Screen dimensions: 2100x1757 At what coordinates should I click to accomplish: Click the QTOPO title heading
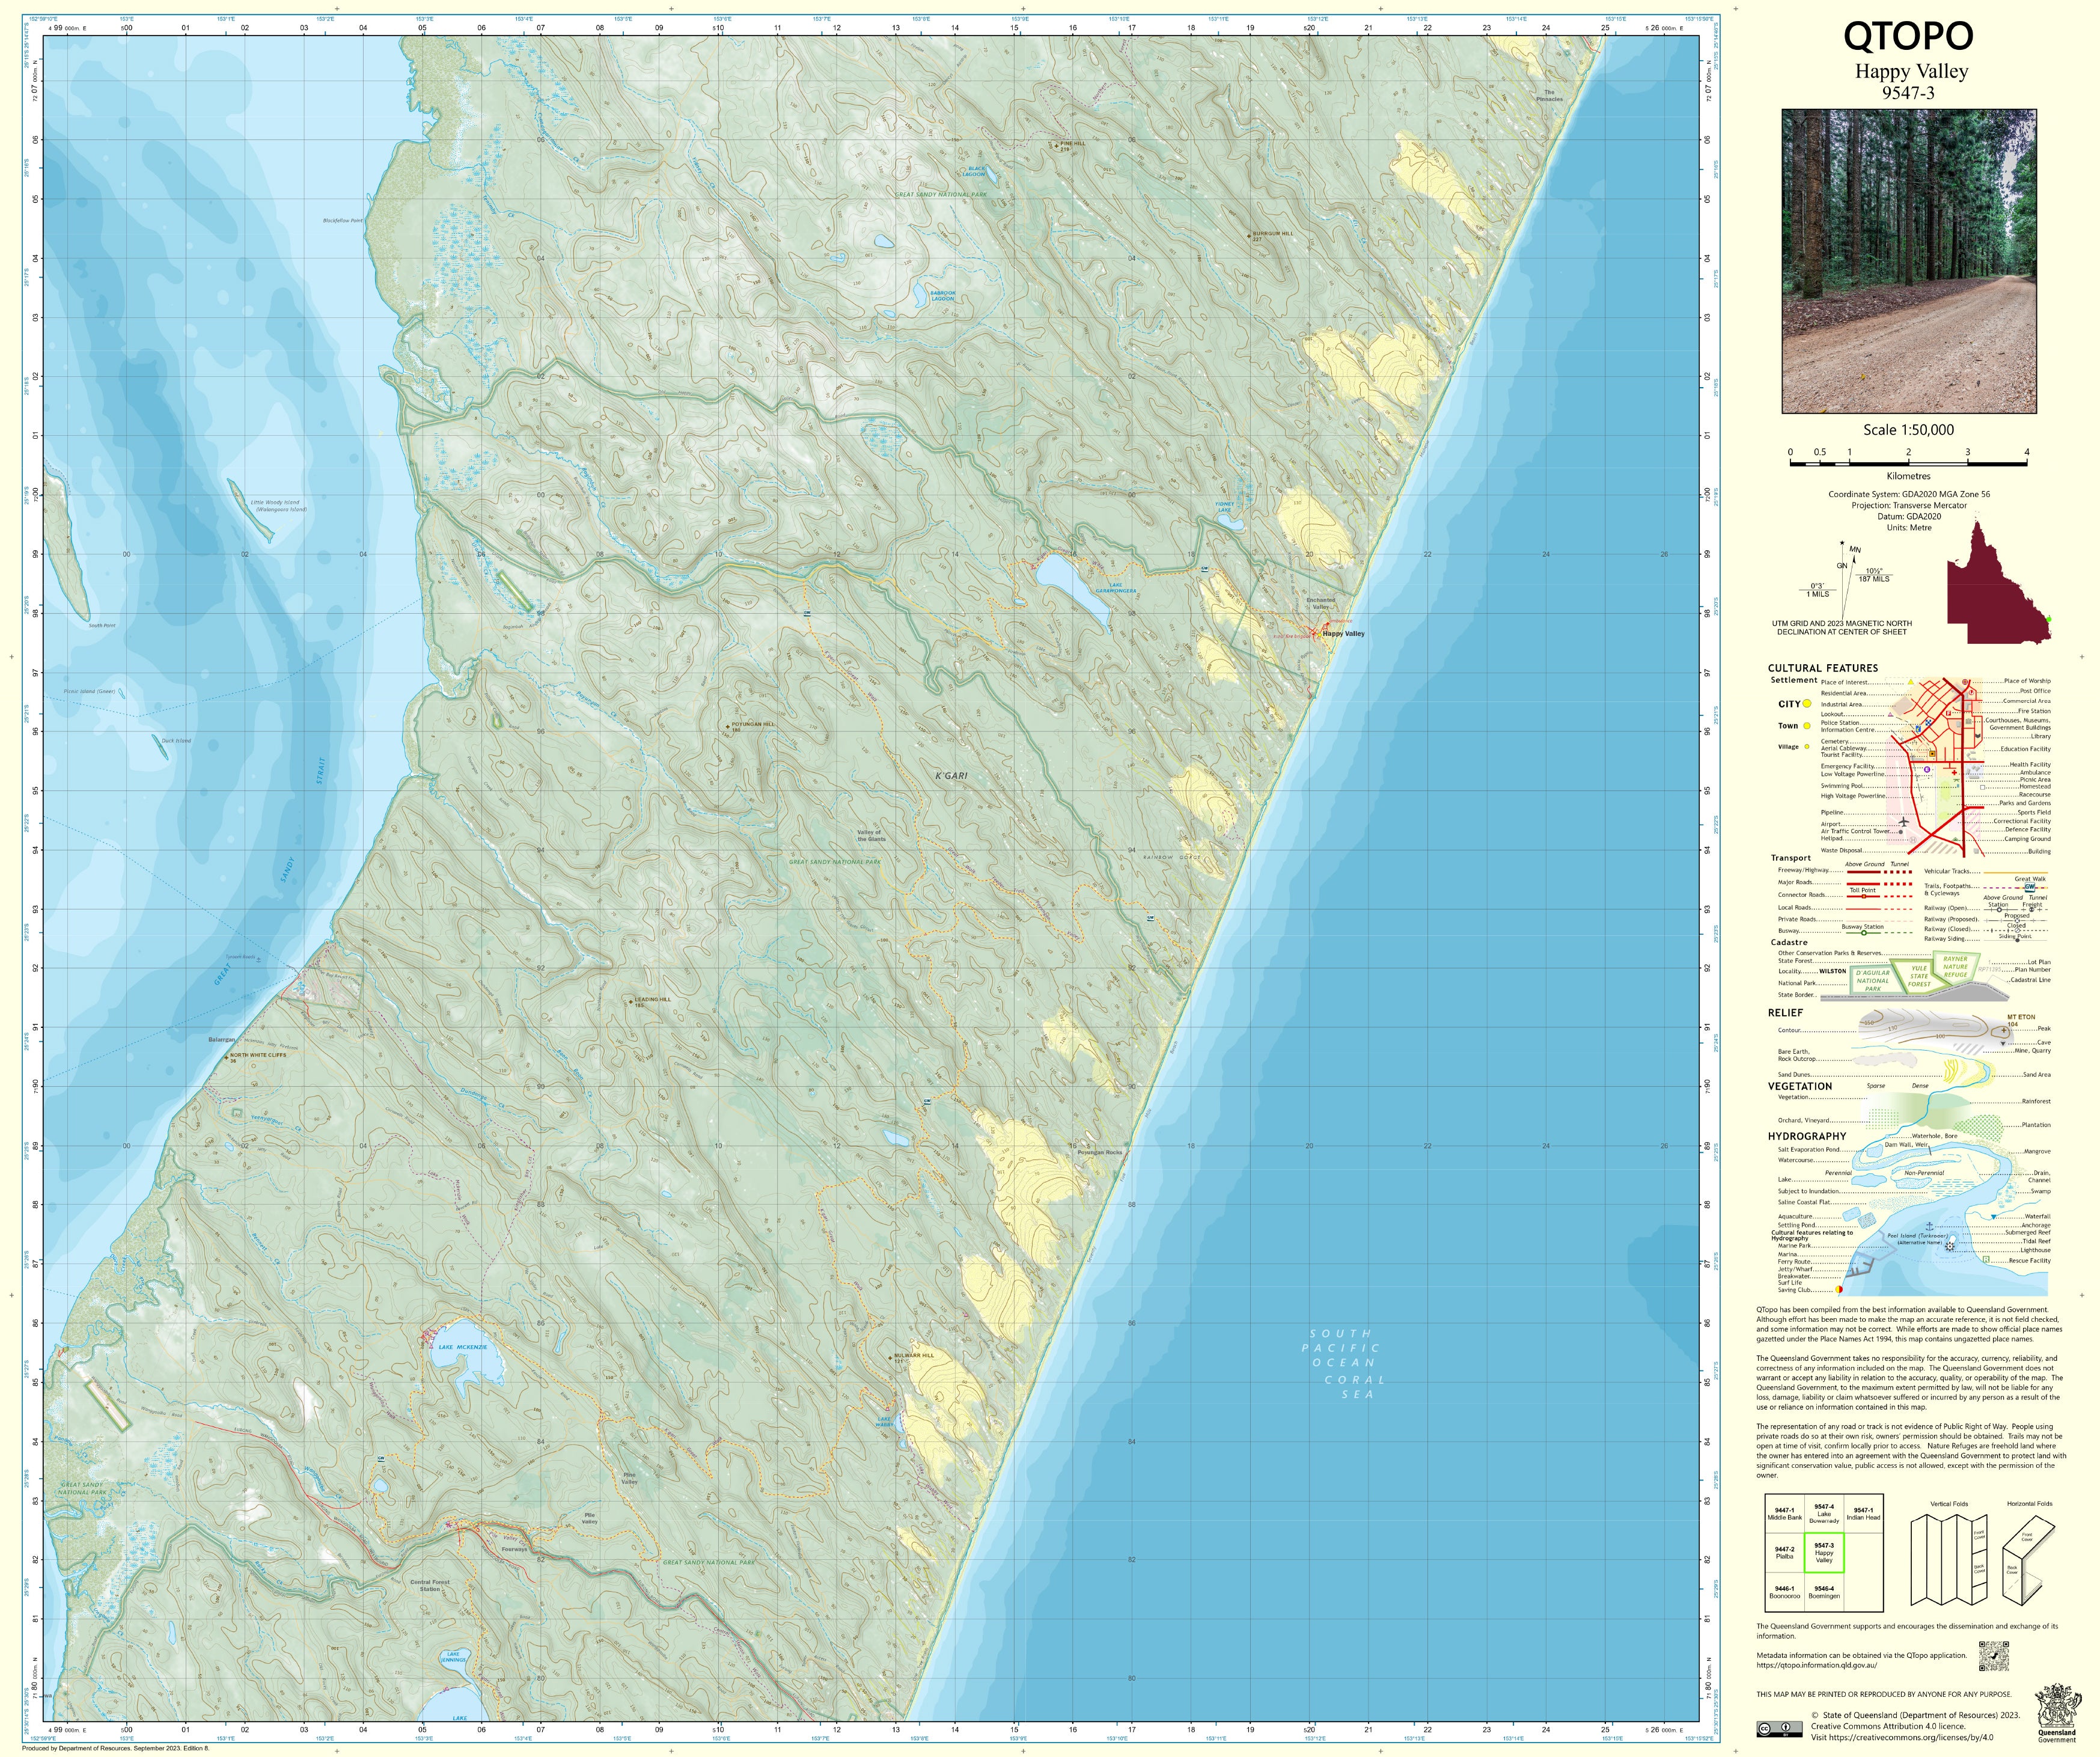click(1908, 36)
